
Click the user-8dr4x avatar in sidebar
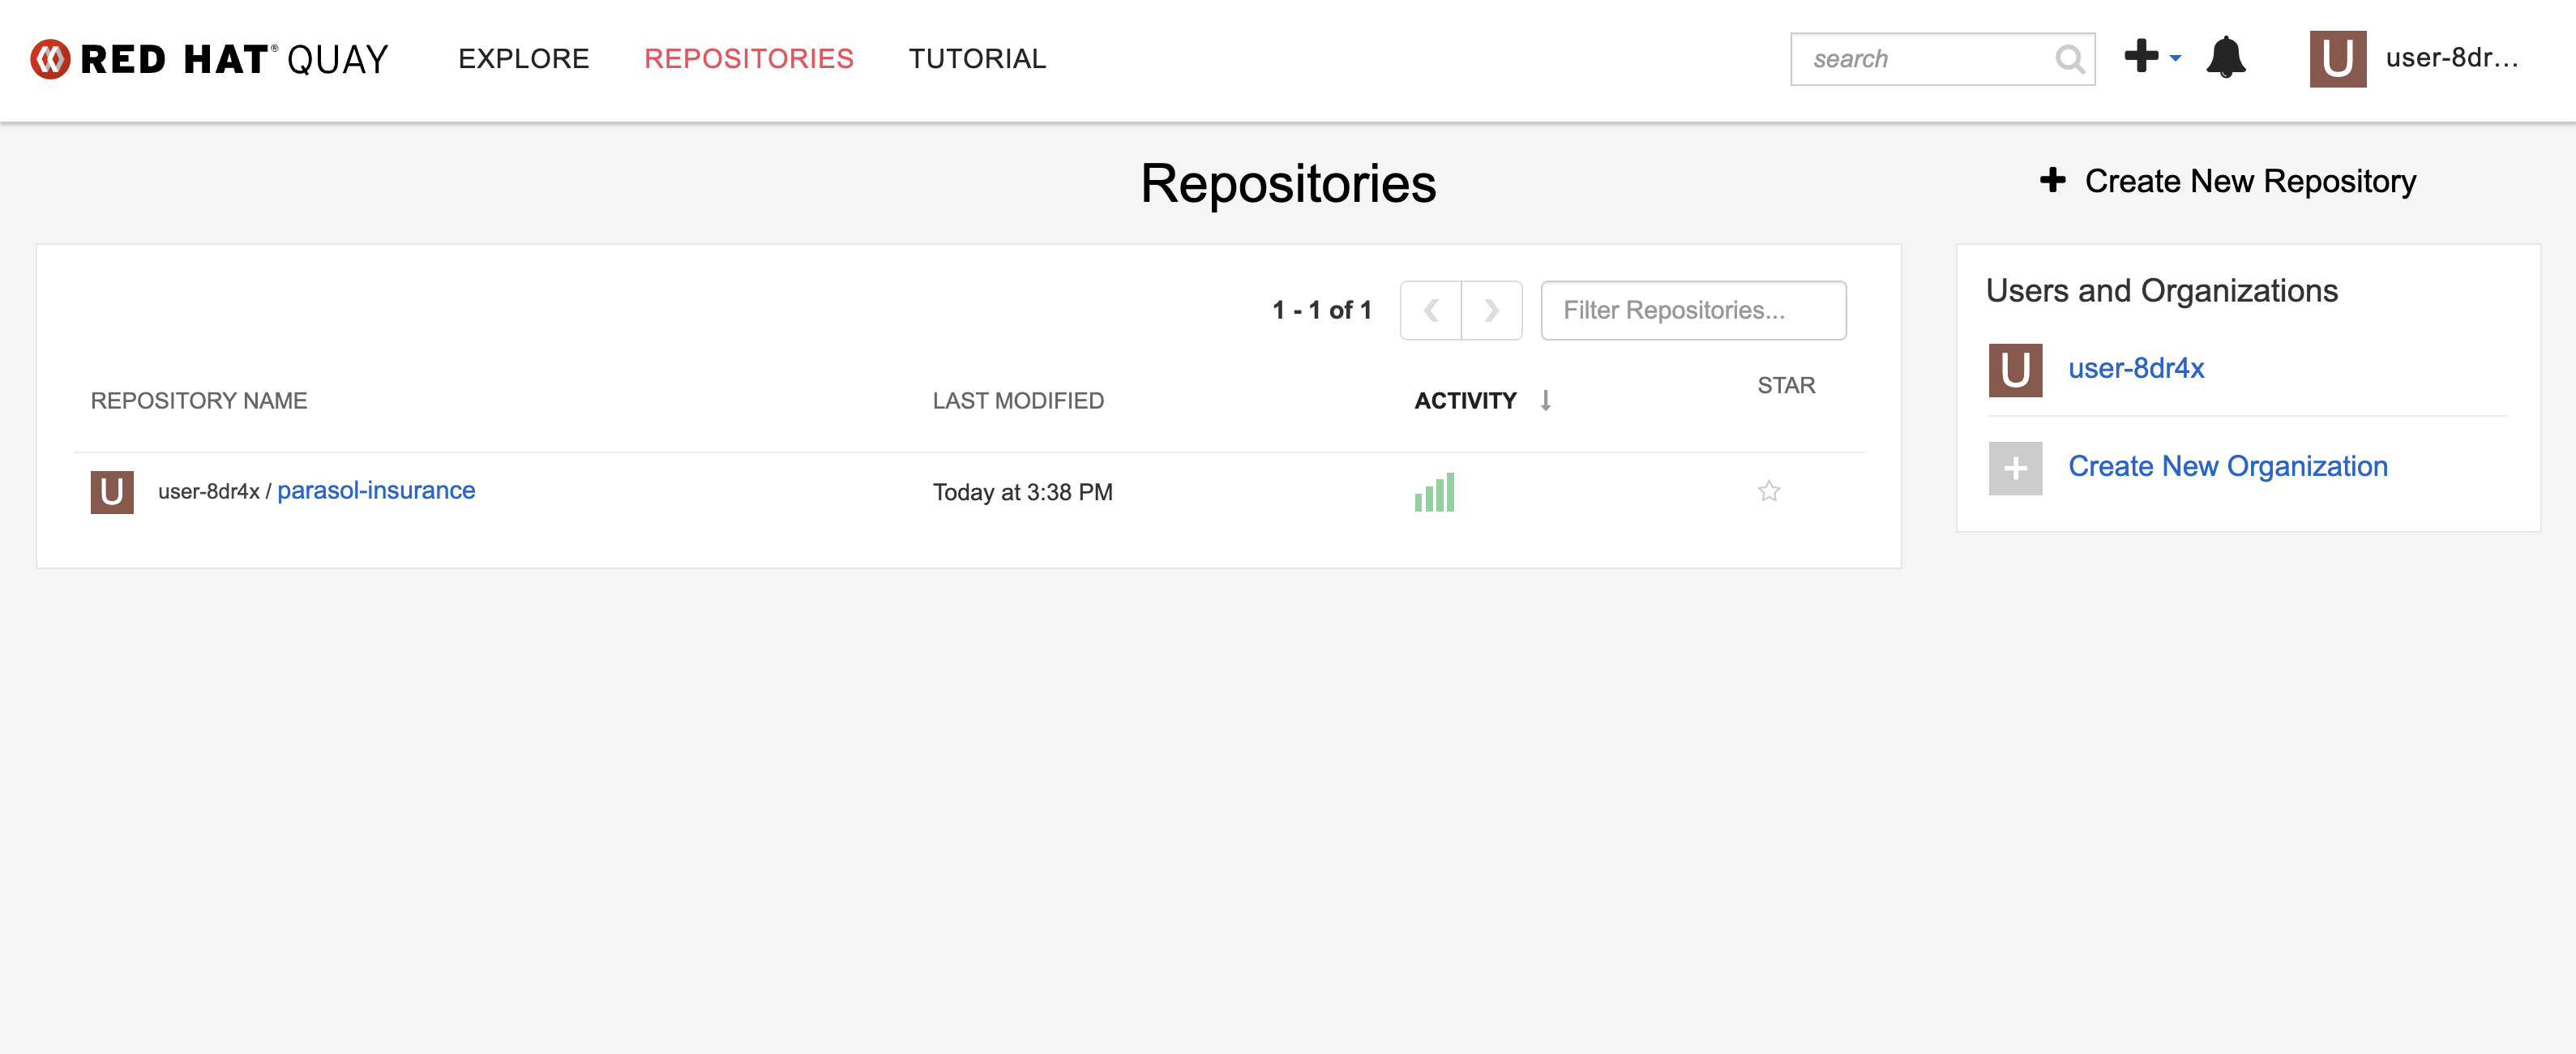click(x=2015, y=370)
